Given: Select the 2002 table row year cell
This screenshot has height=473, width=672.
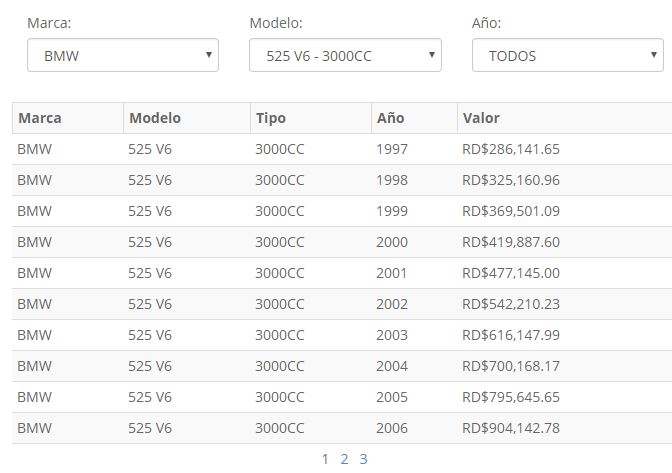Looking at the screenshot, I should pyautogui.click(x=392, y=304).
